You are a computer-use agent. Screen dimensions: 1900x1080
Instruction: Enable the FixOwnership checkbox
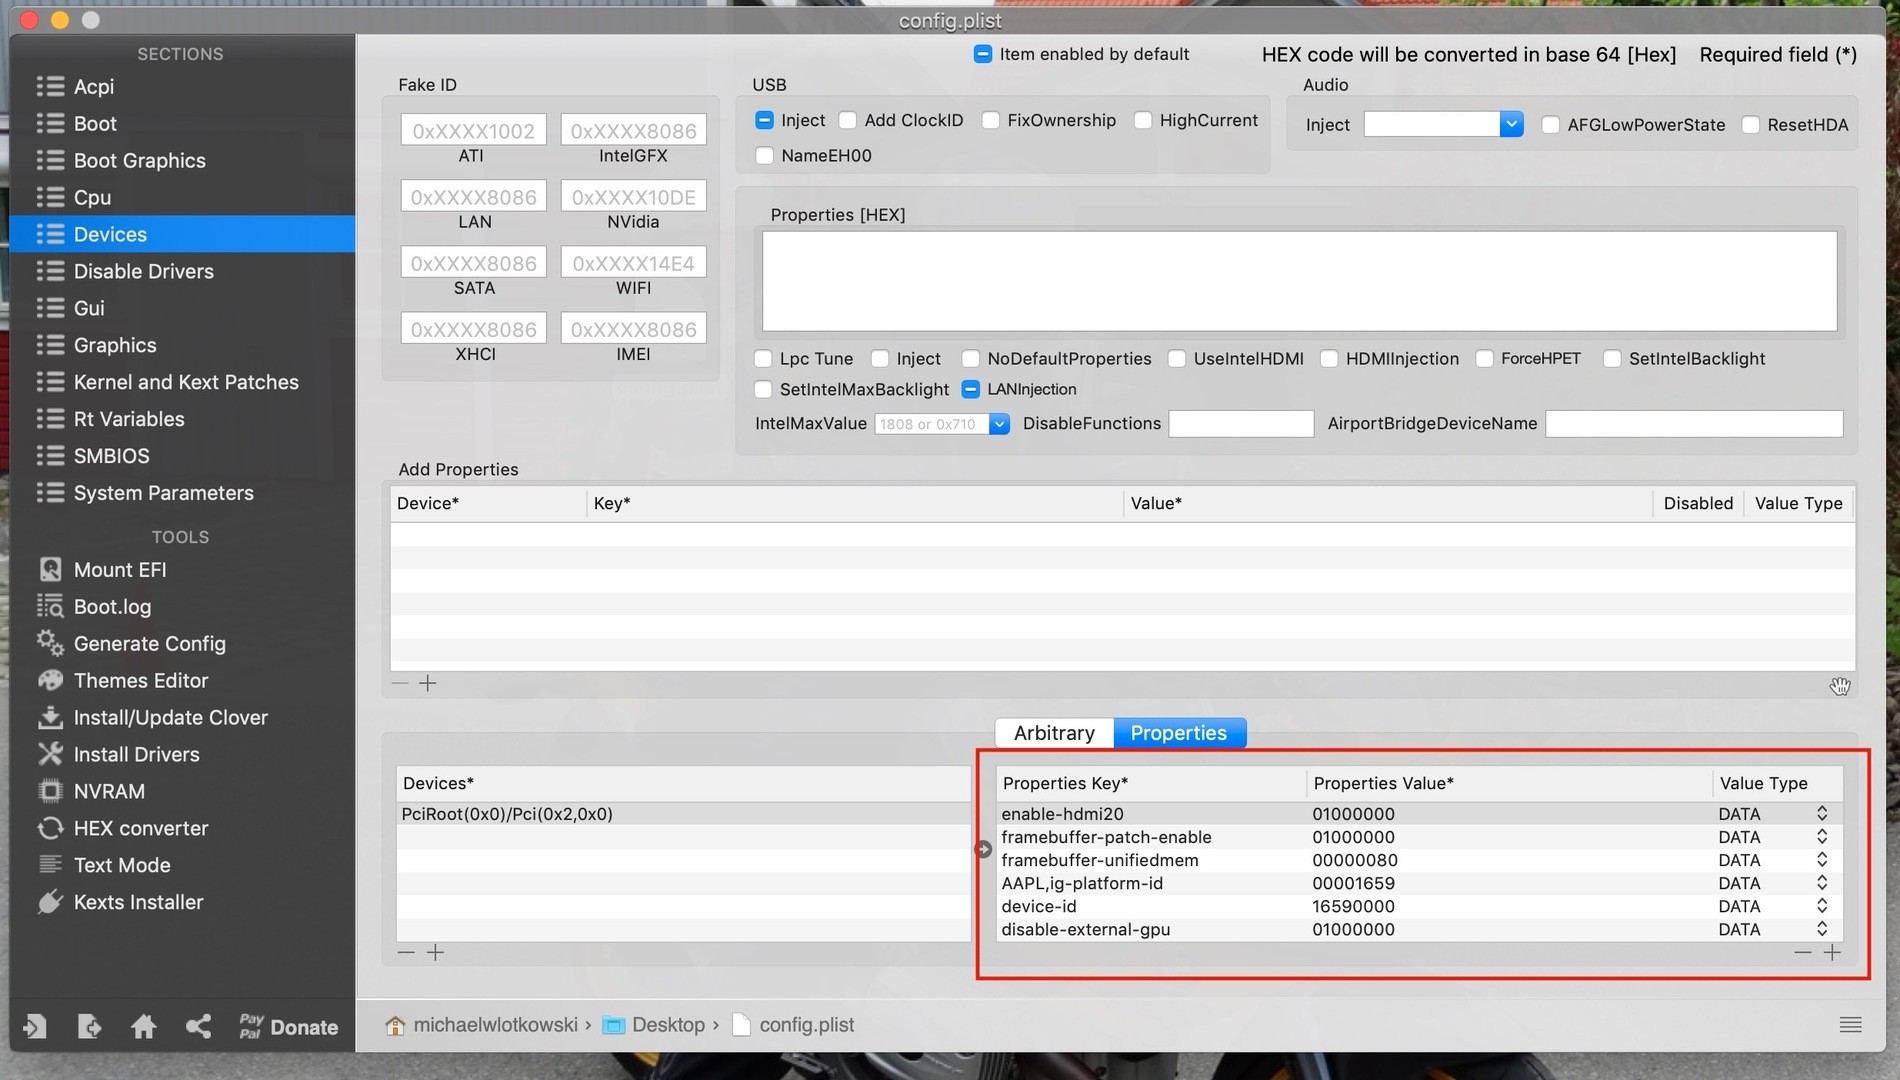click(991, 121)
